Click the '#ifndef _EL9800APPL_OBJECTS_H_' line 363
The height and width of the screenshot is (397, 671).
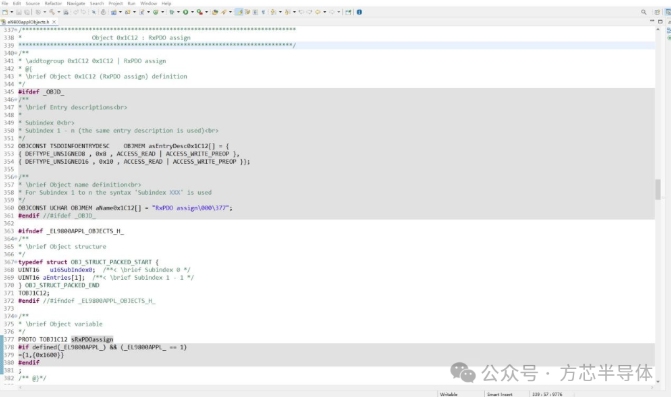[x=71, y=231]
